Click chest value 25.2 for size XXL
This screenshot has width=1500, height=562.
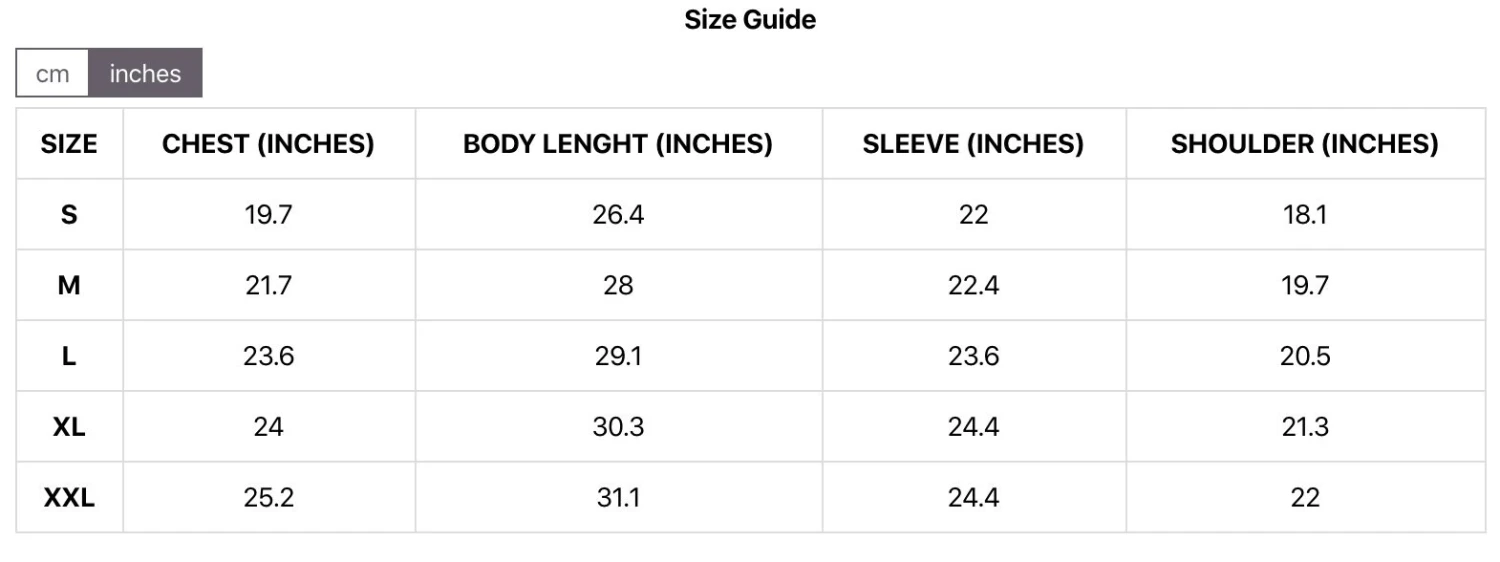[268, 497]
